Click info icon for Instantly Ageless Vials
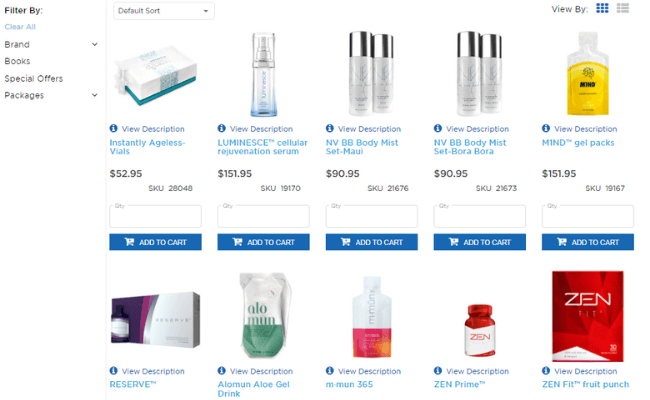 (x=114, y=128)
